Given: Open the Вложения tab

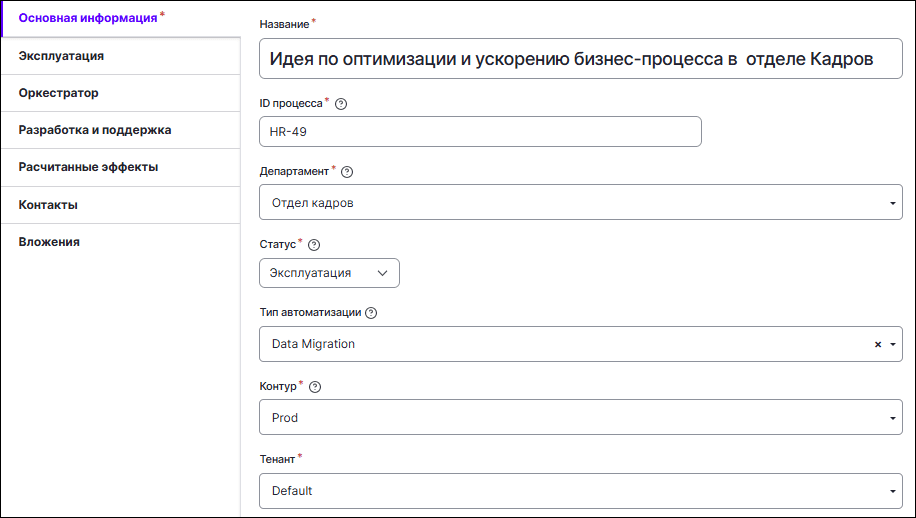Looking at the screenshot, I should tap(49, 242).
